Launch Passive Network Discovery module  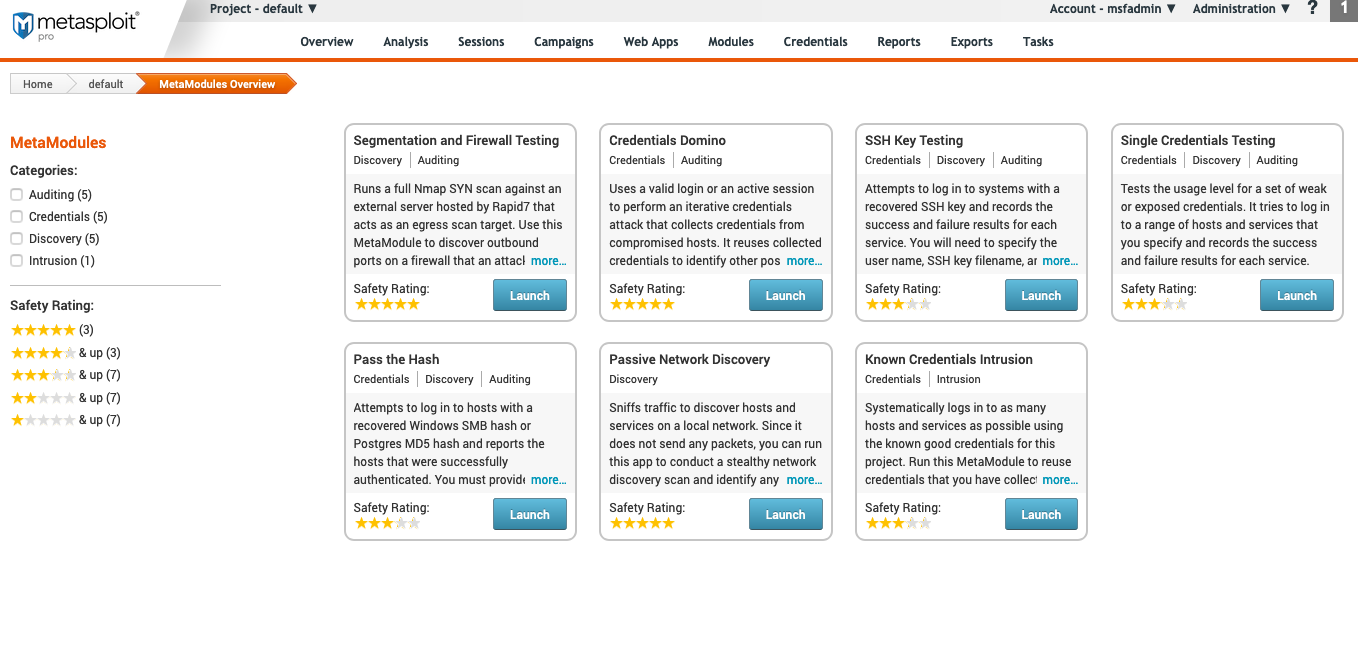click(785, 515)
